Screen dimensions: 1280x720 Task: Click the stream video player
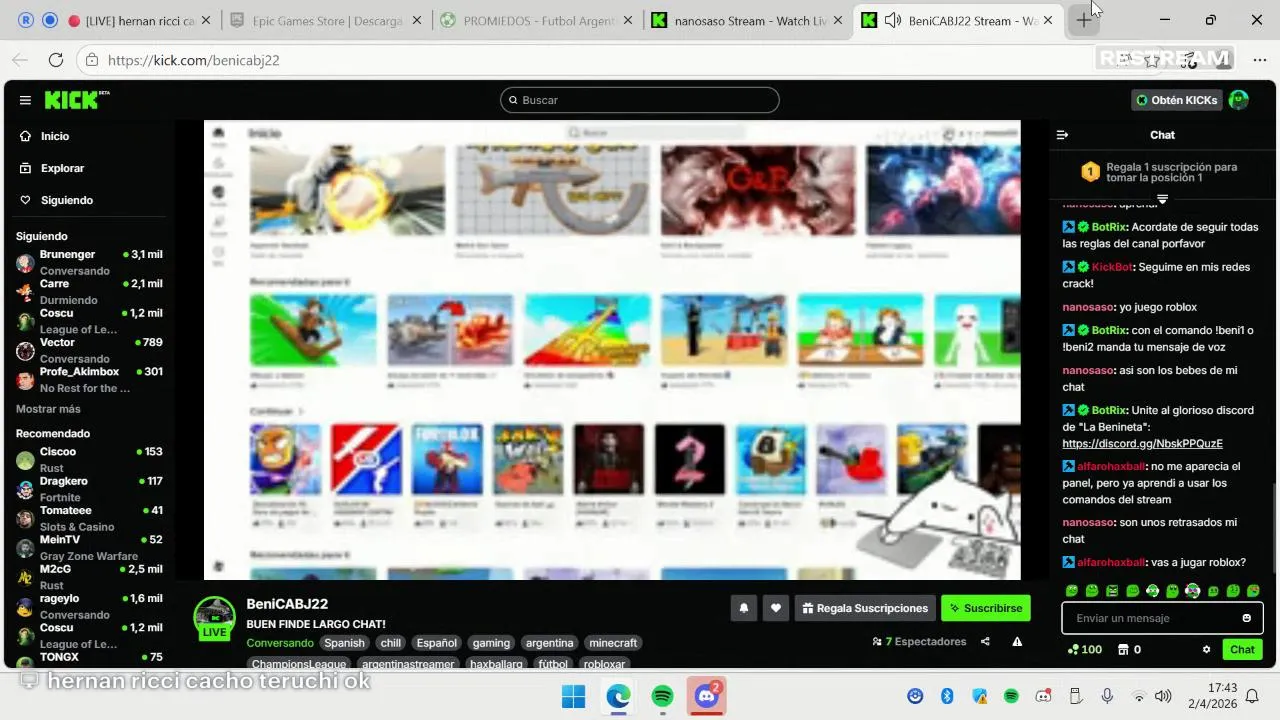[612, 350]
